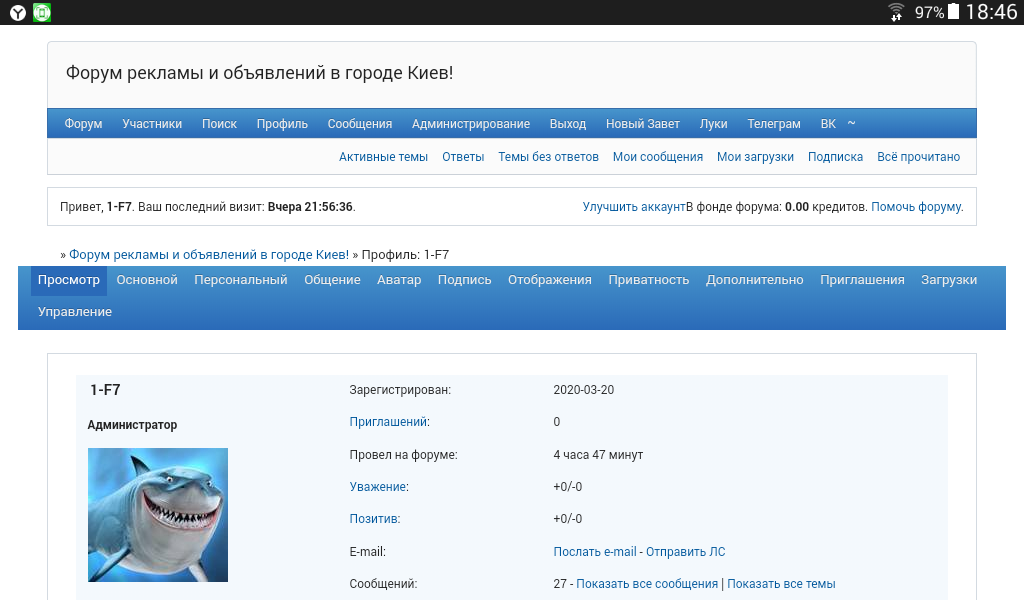
Task: Switch to the Приглашения tab
Action: pyautogui.click(x=862, y=280)
